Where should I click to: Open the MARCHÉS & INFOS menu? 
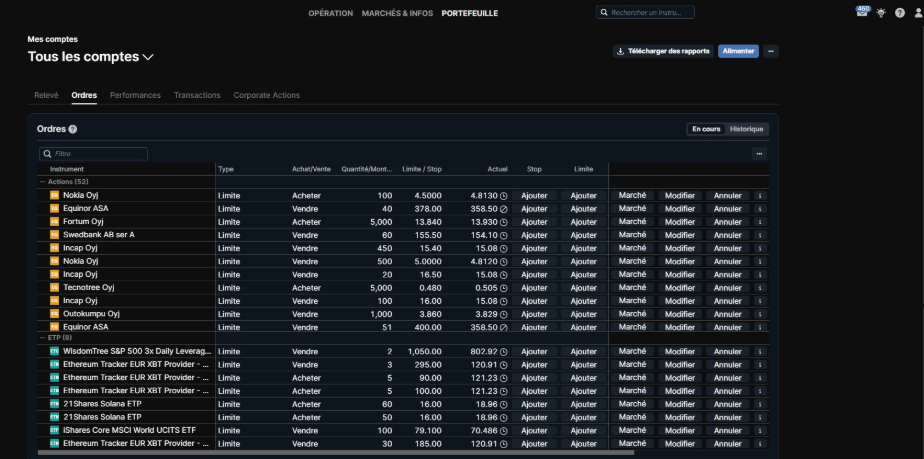[397, 13]
